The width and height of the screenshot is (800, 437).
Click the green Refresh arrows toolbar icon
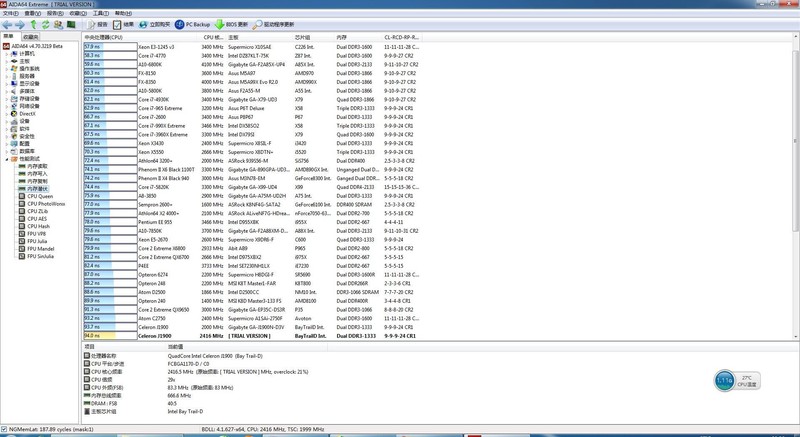point(46,24)
